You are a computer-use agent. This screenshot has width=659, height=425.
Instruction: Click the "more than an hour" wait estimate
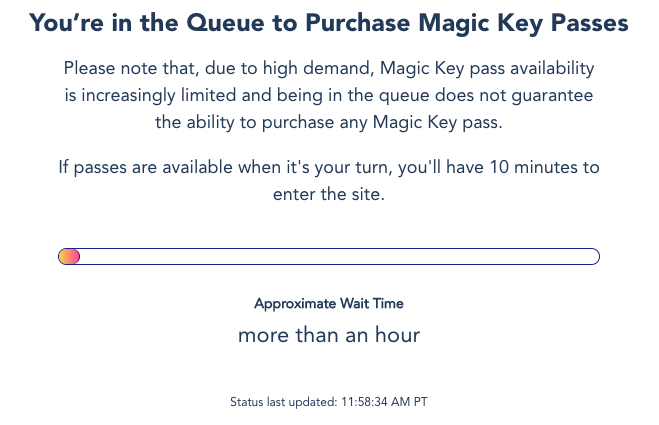coord(329,335)
